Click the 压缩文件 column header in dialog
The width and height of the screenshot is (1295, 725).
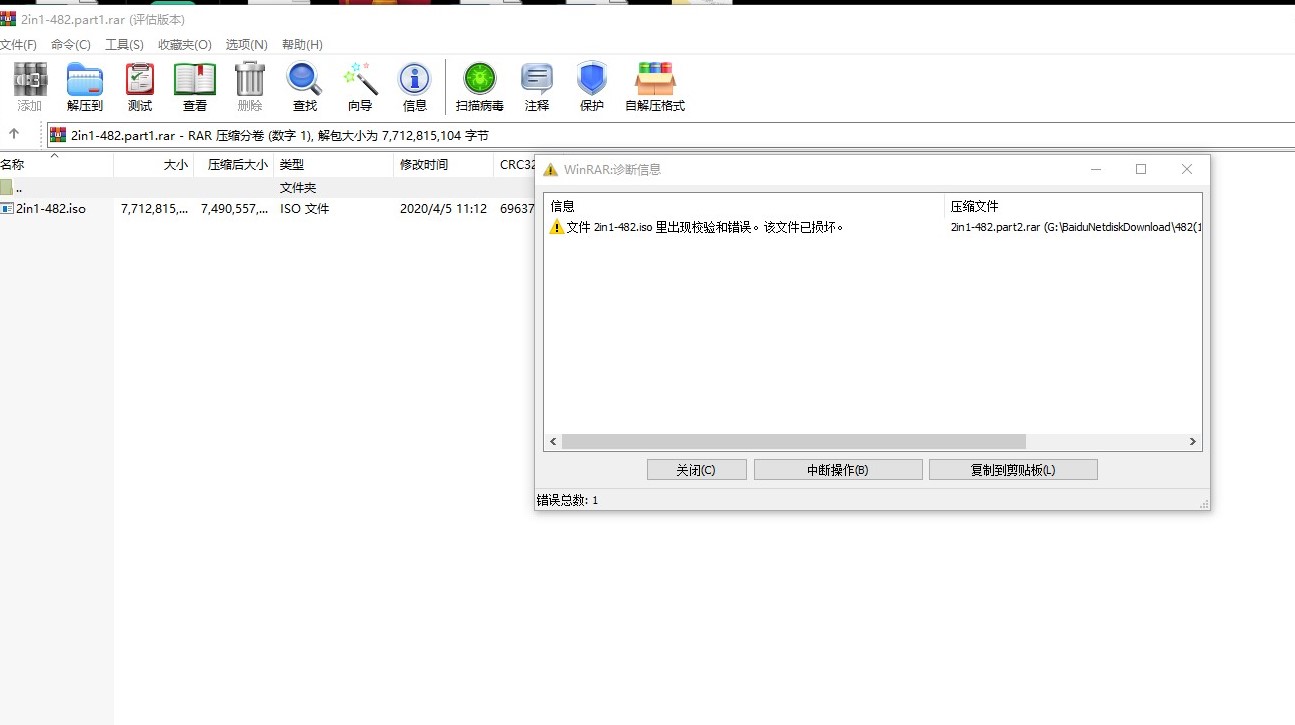pyautogui.click(x=1073, y=206)
